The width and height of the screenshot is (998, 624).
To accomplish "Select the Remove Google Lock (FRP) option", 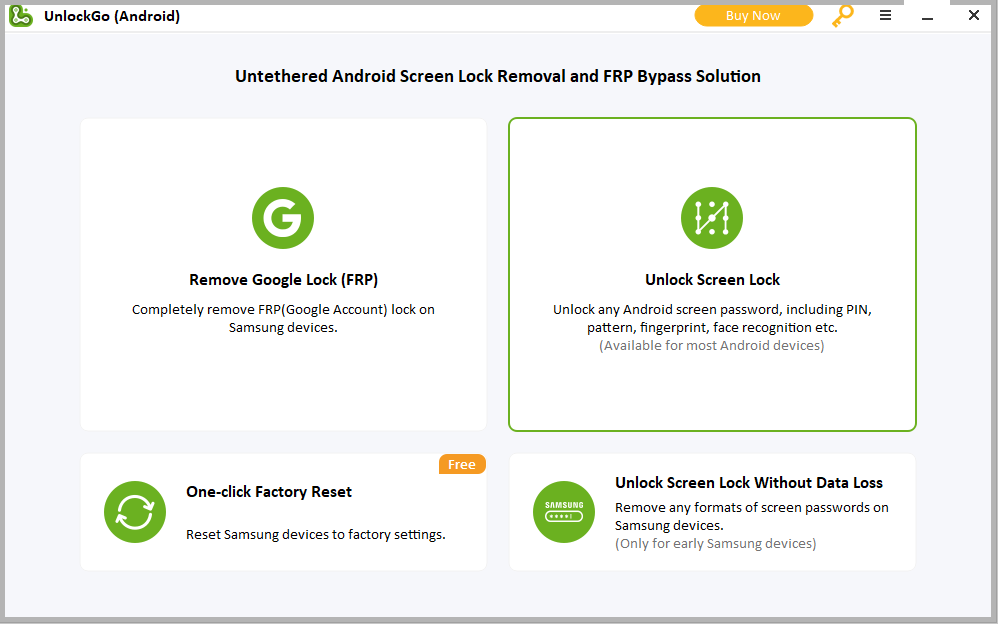I will (x=283, y=274).
